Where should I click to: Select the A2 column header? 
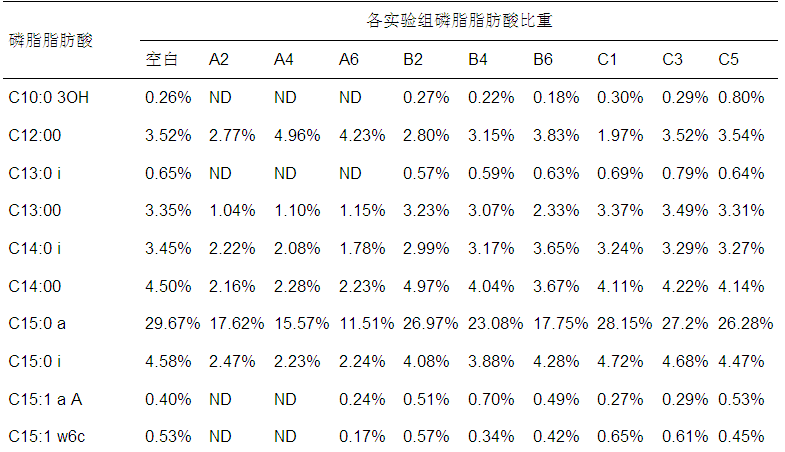coord(219,60)
